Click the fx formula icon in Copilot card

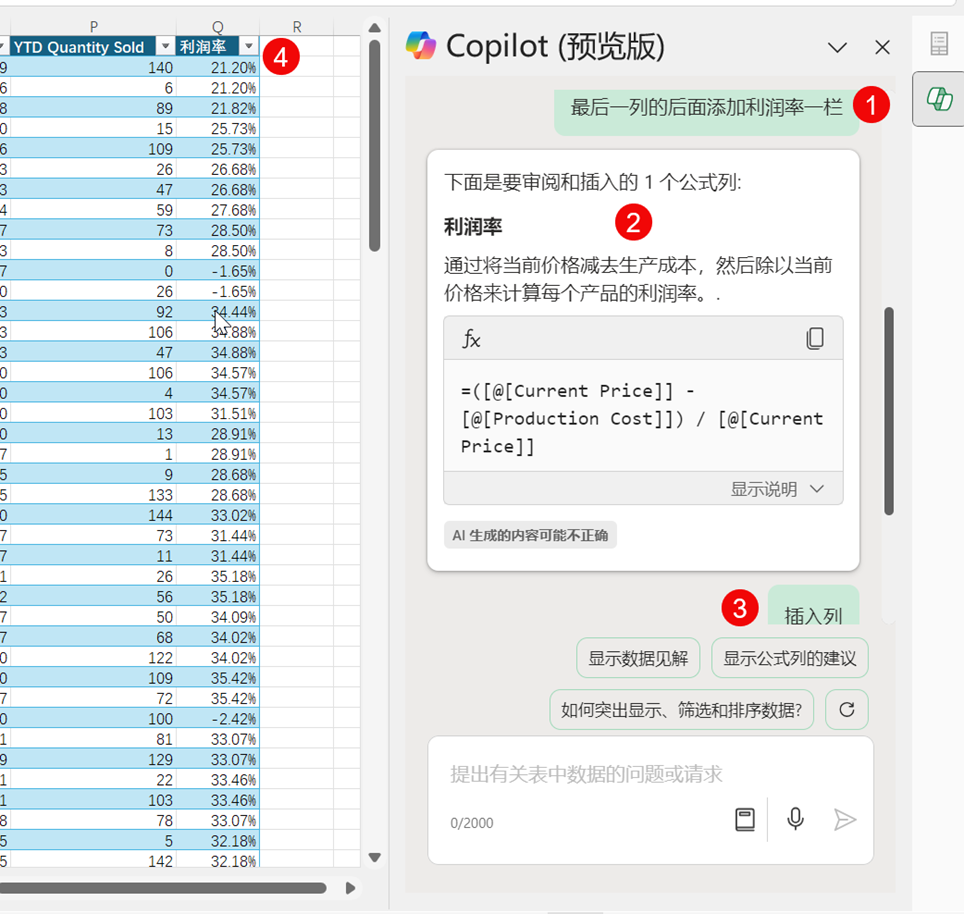tap(471, 338)
